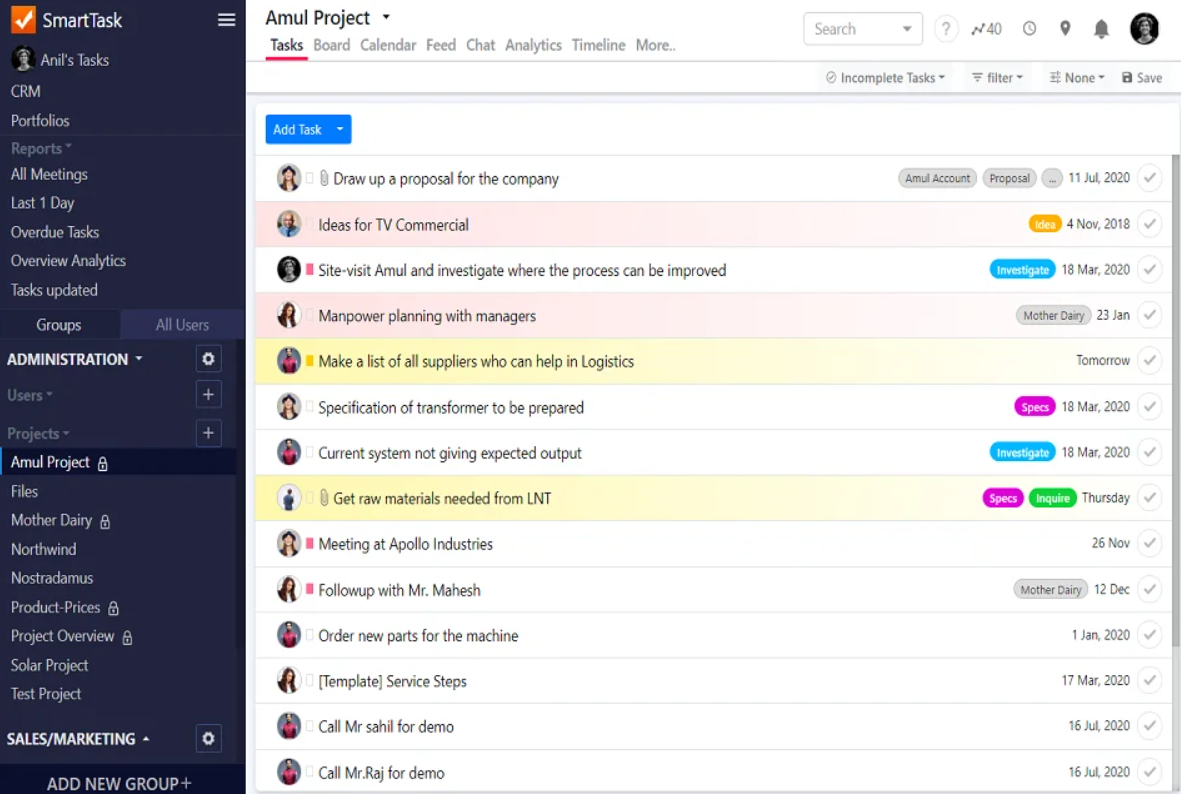This screenshot has width=1181, height=794.
Task: Open the Northwind project
Action: 44,549
